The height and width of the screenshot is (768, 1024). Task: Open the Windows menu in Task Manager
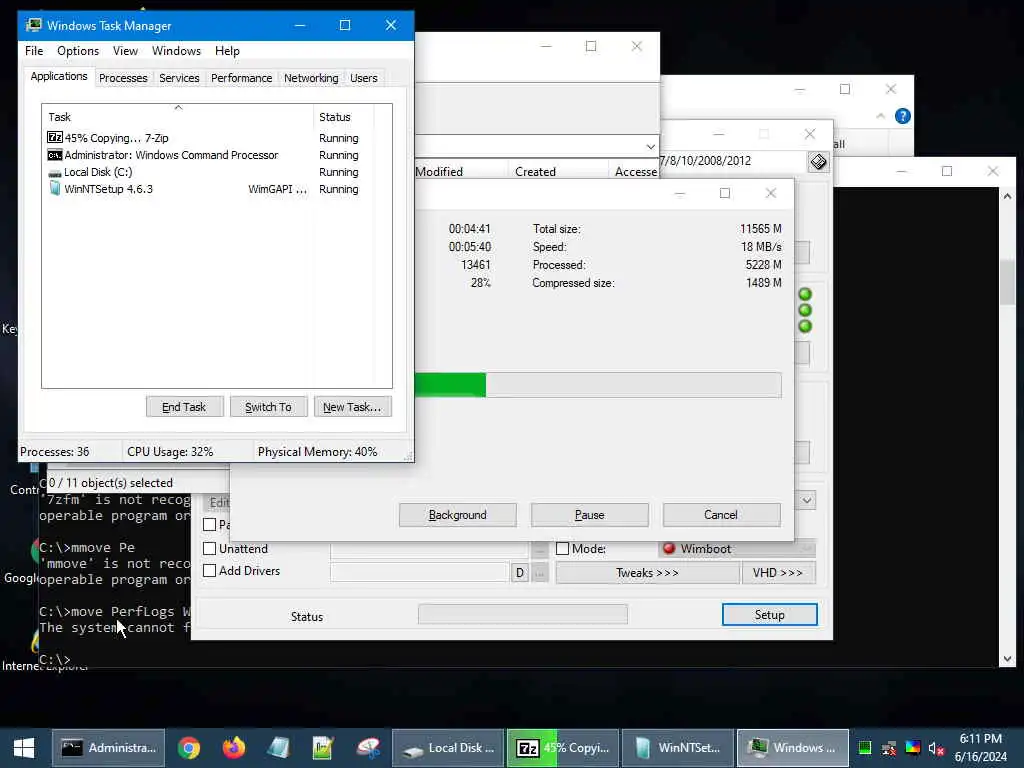tap(176, 51)
